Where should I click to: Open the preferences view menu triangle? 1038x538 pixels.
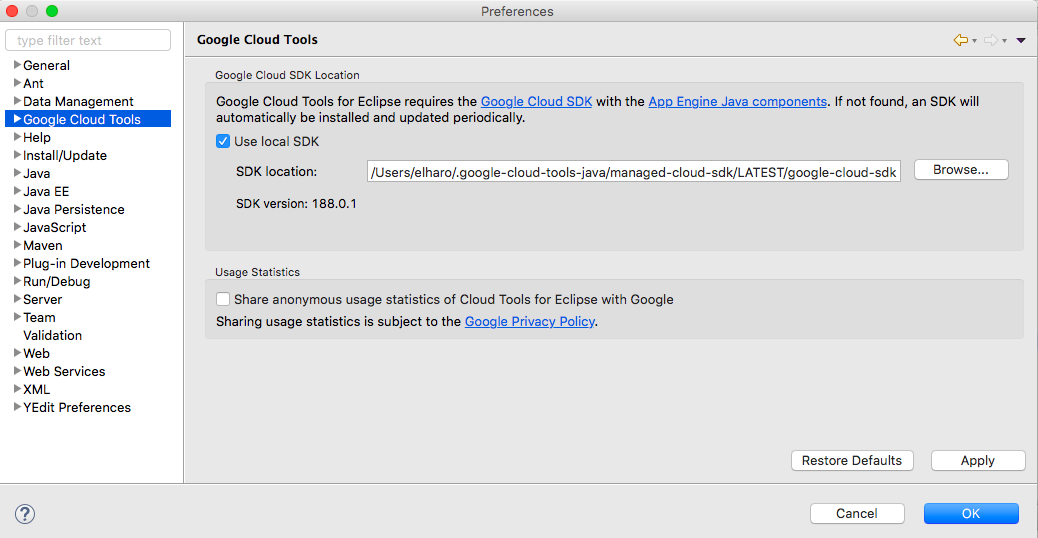point(1021,40)
